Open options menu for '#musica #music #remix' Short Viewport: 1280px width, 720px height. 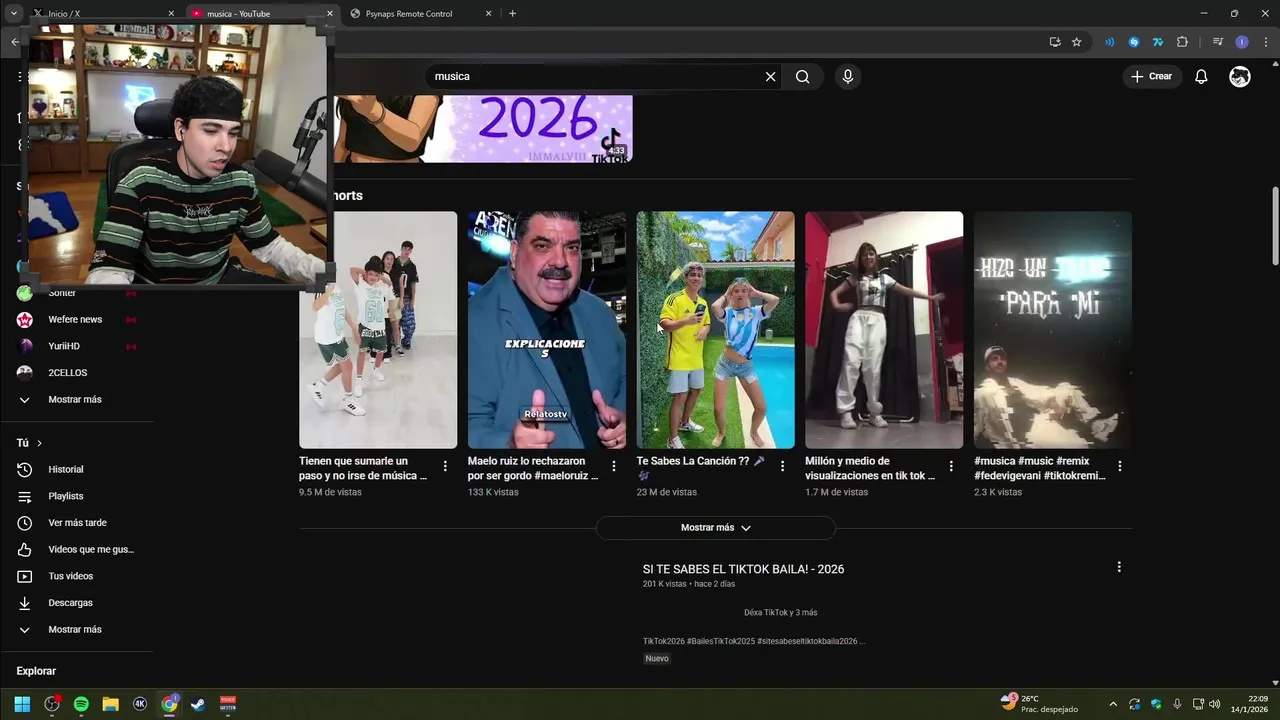1120,466
